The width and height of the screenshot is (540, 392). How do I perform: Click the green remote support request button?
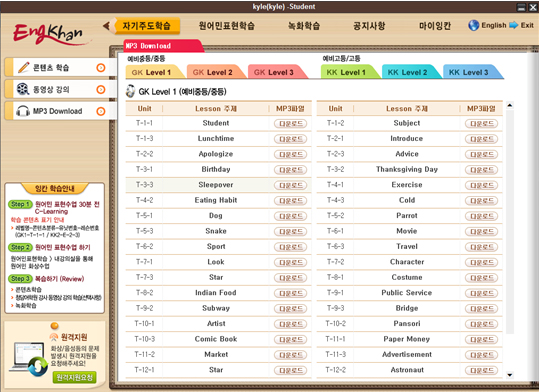click(x=74, y=377)
